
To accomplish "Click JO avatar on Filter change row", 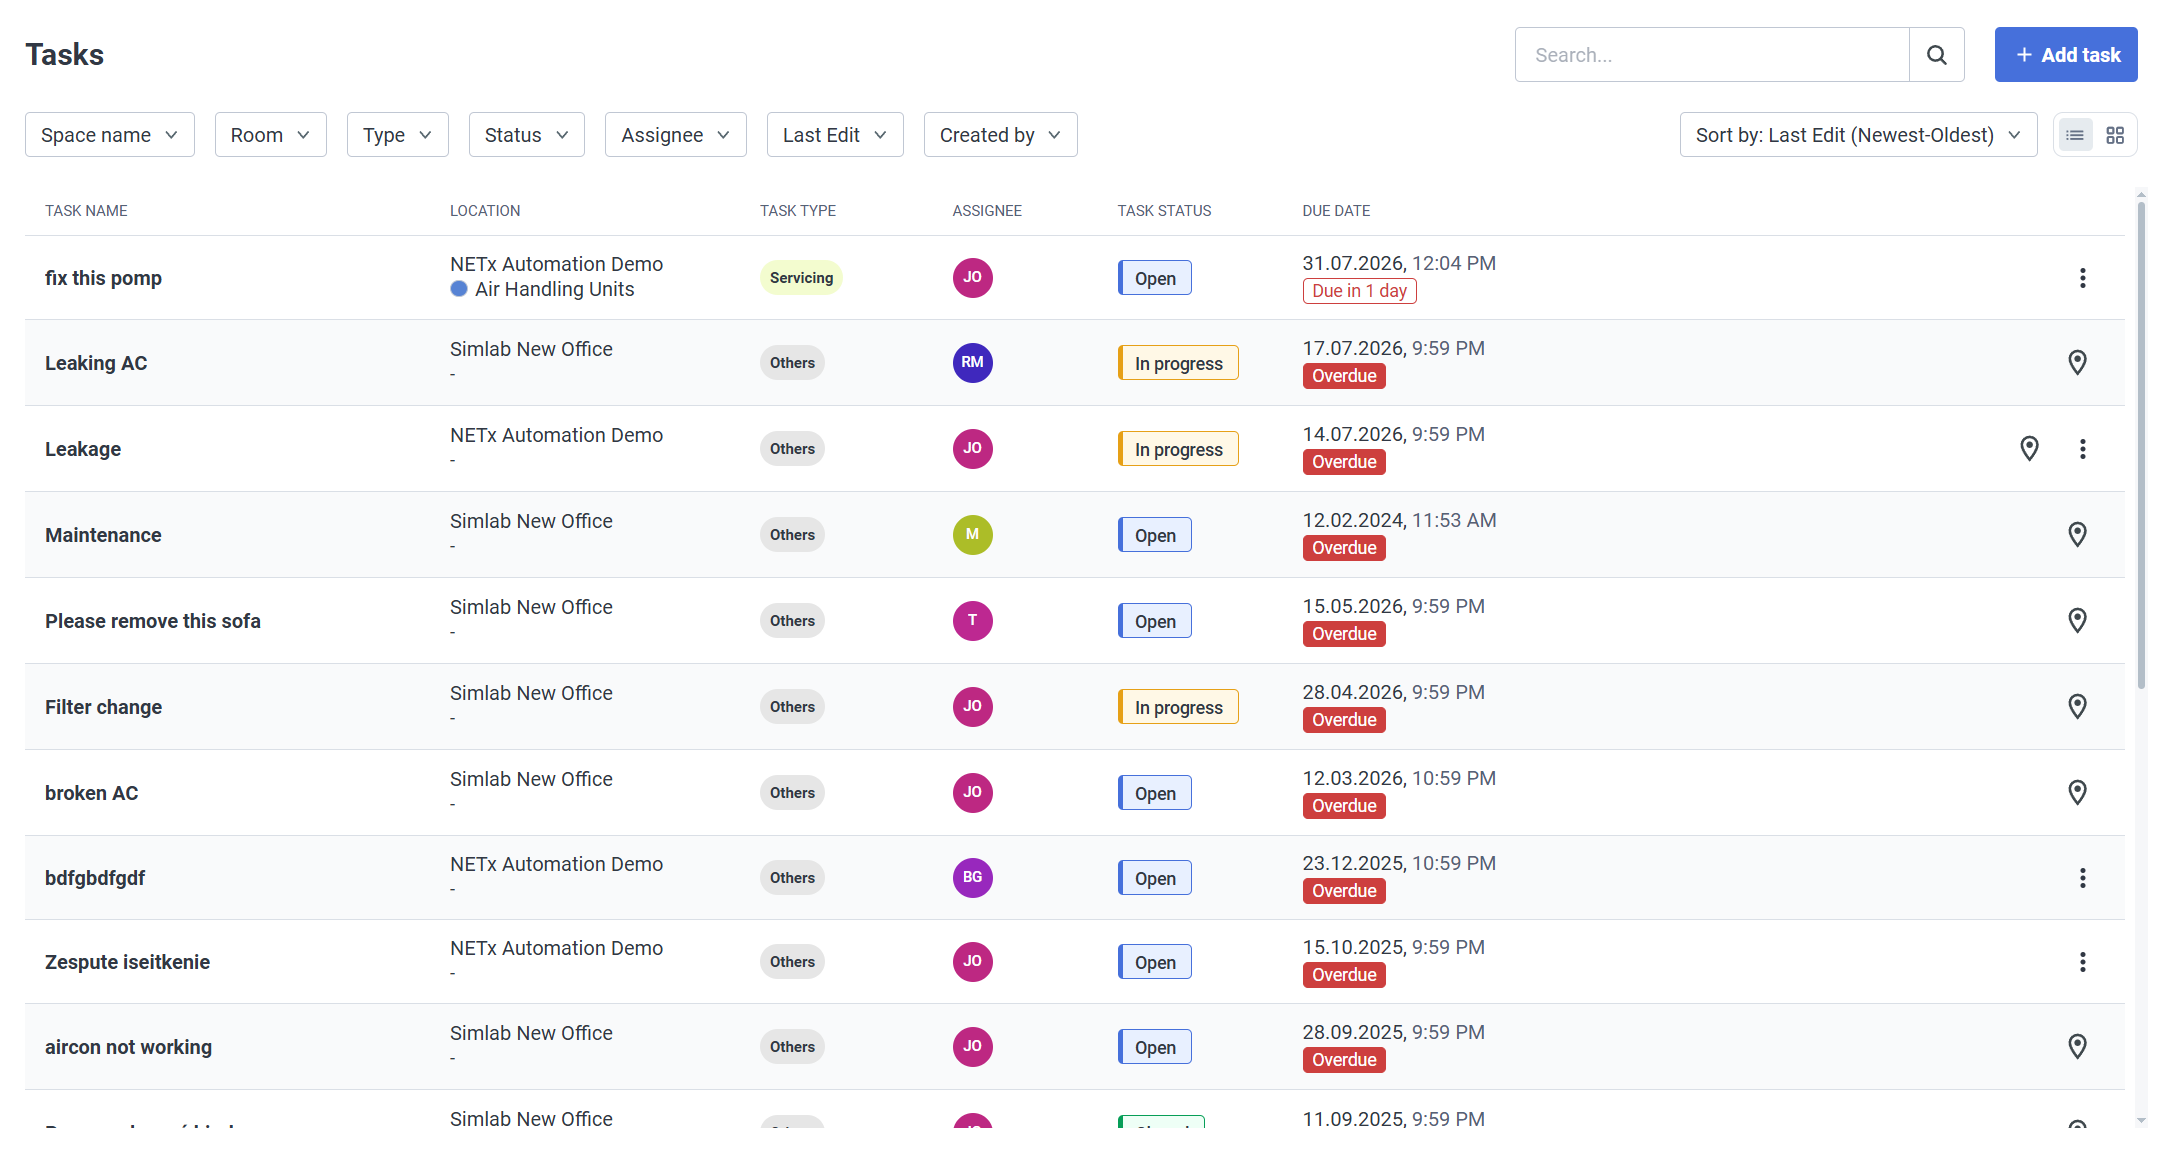I will point(972,707).
